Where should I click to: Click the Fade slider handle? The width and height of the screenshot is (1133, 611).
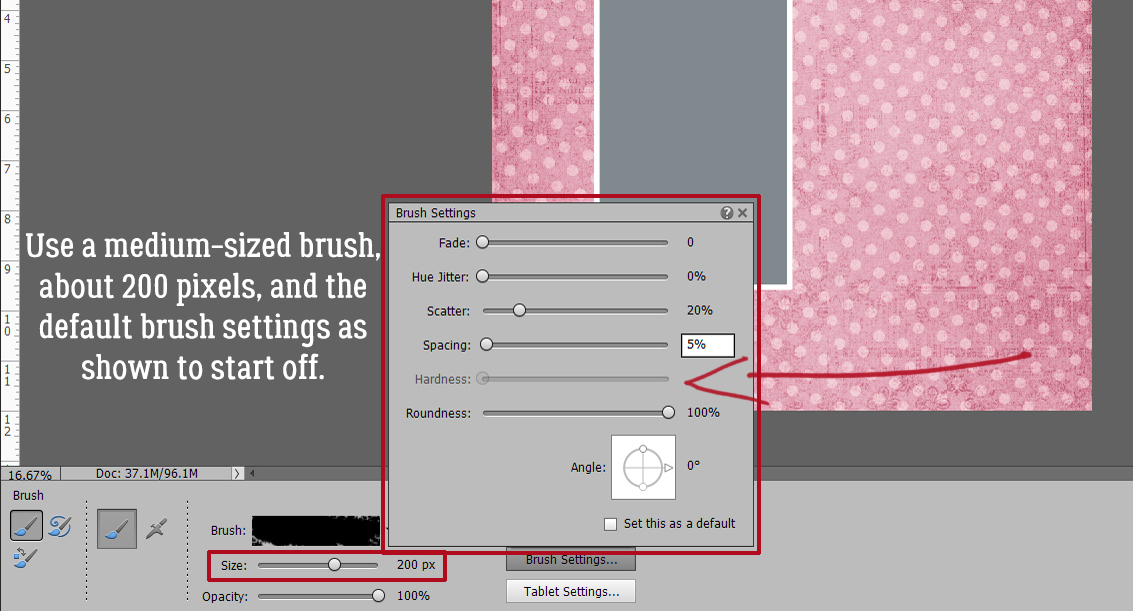point(483,243)
